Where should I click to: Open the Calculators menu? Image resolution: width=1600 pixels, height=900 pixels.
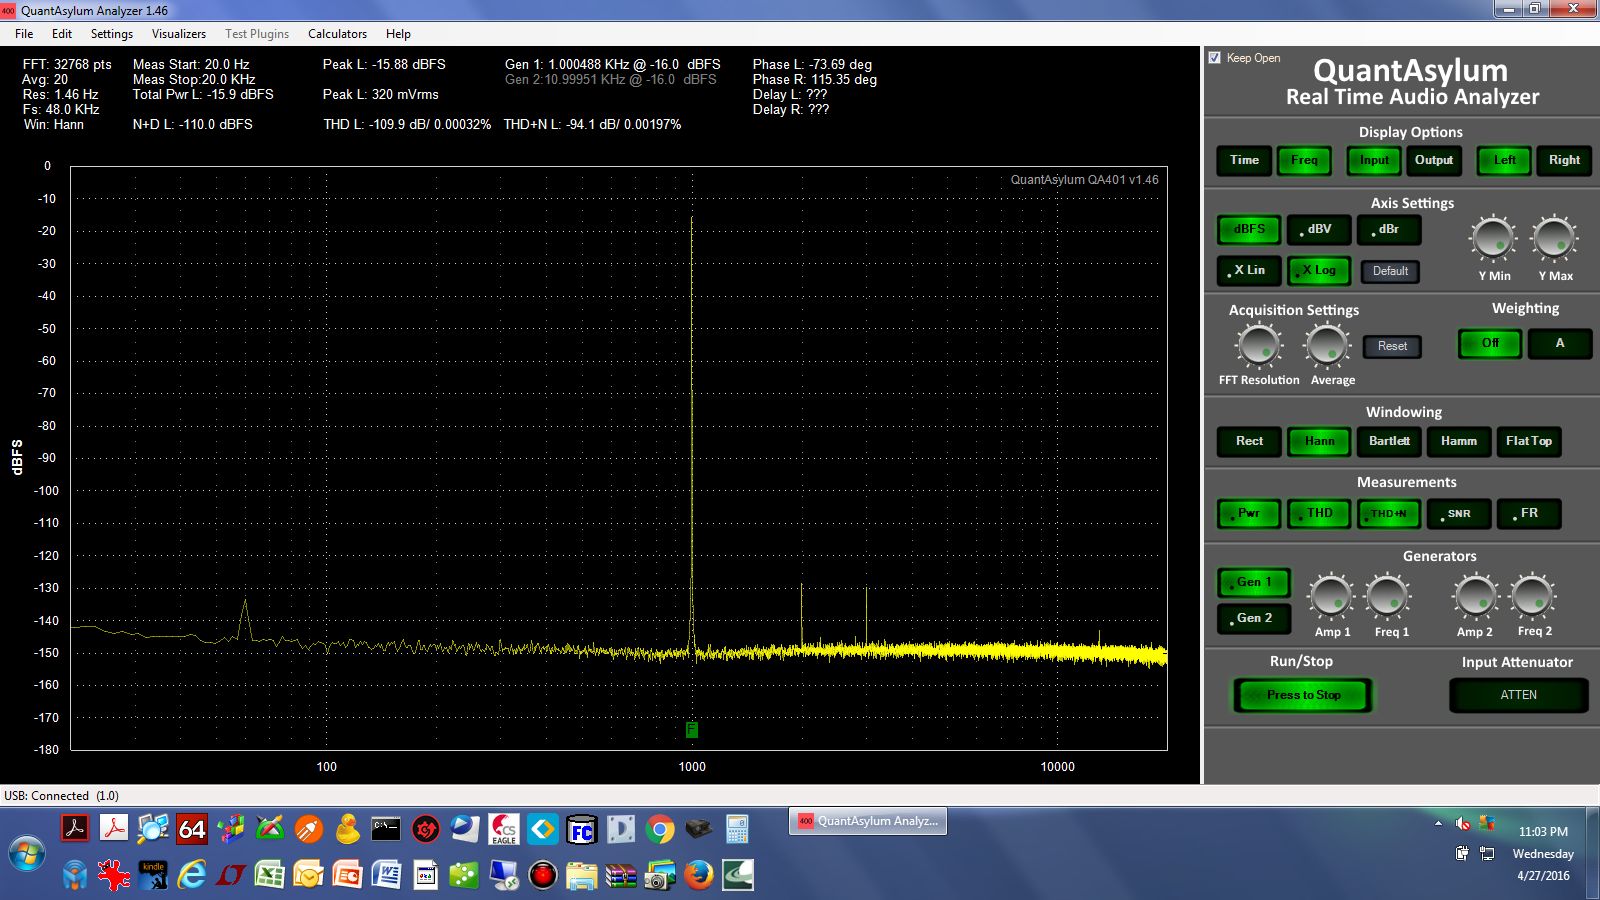coord(337,33)
